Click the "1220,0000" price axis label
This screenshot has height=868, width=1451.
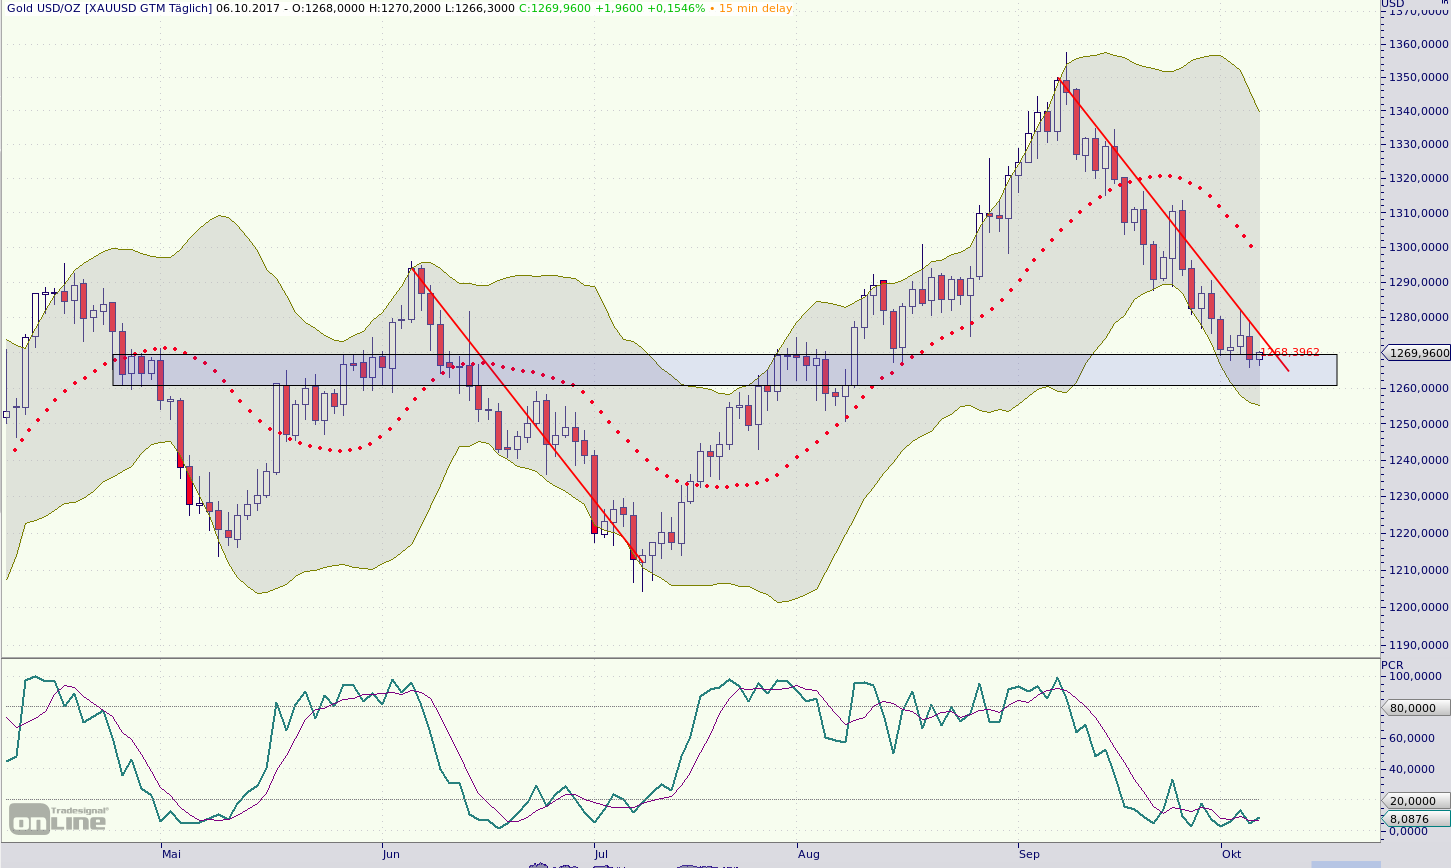(x=1418, y=533)
